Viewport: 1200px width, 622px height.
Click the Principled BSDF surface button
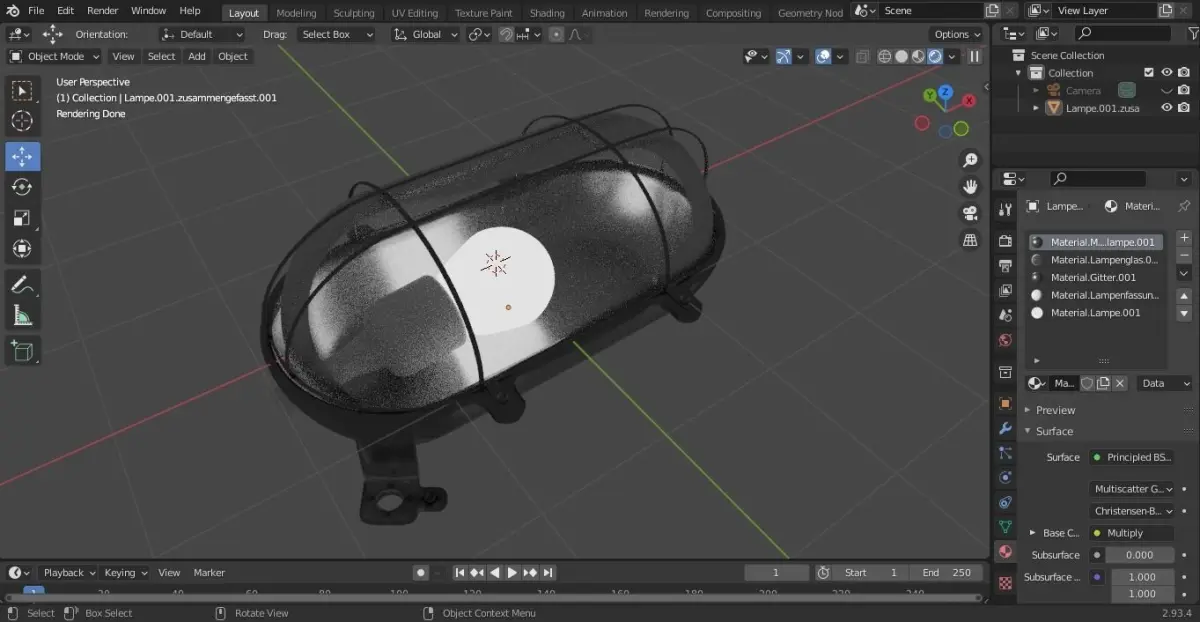[1132, 457]
